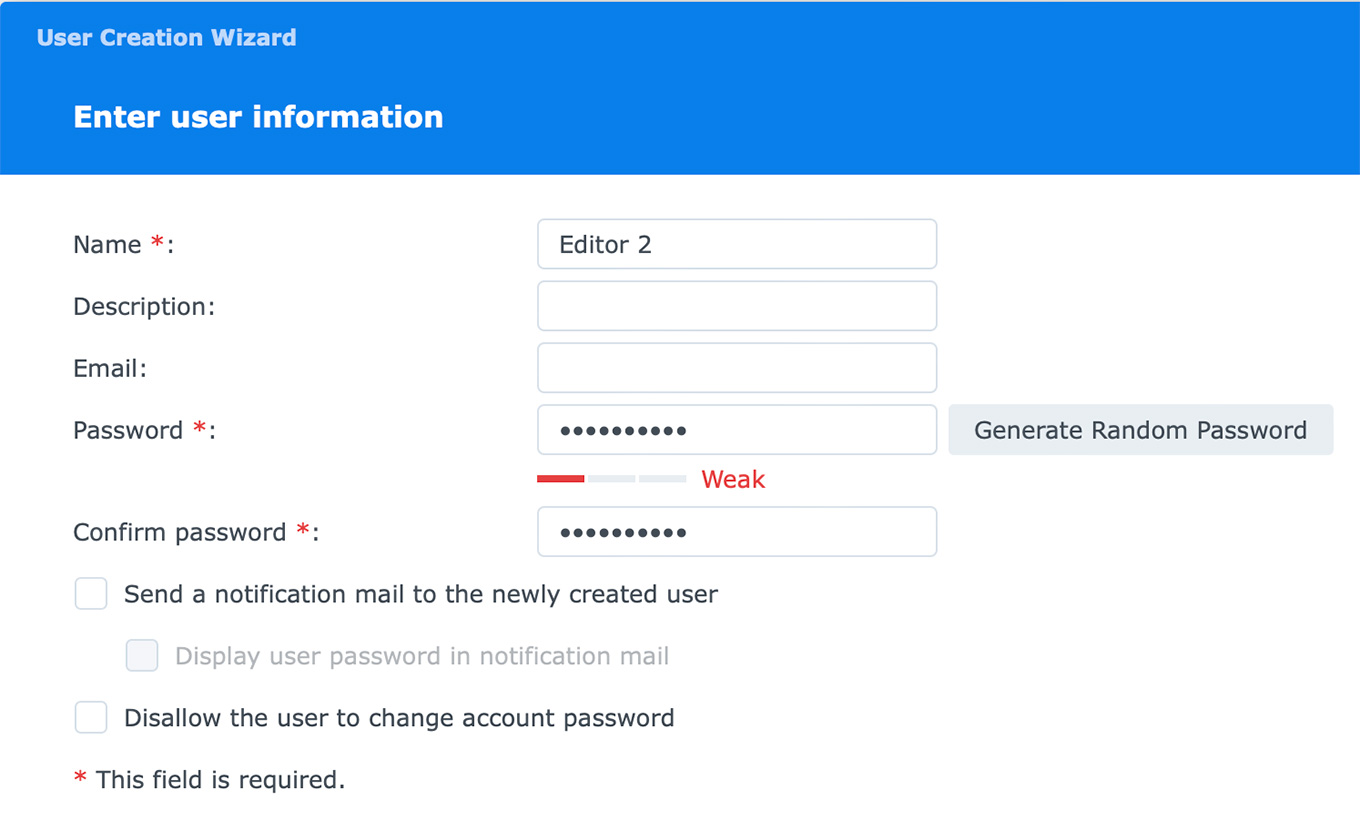The height and width of the screenshot is (821, 1360).
Task: Click the Password label on the left
Action: 128,431
